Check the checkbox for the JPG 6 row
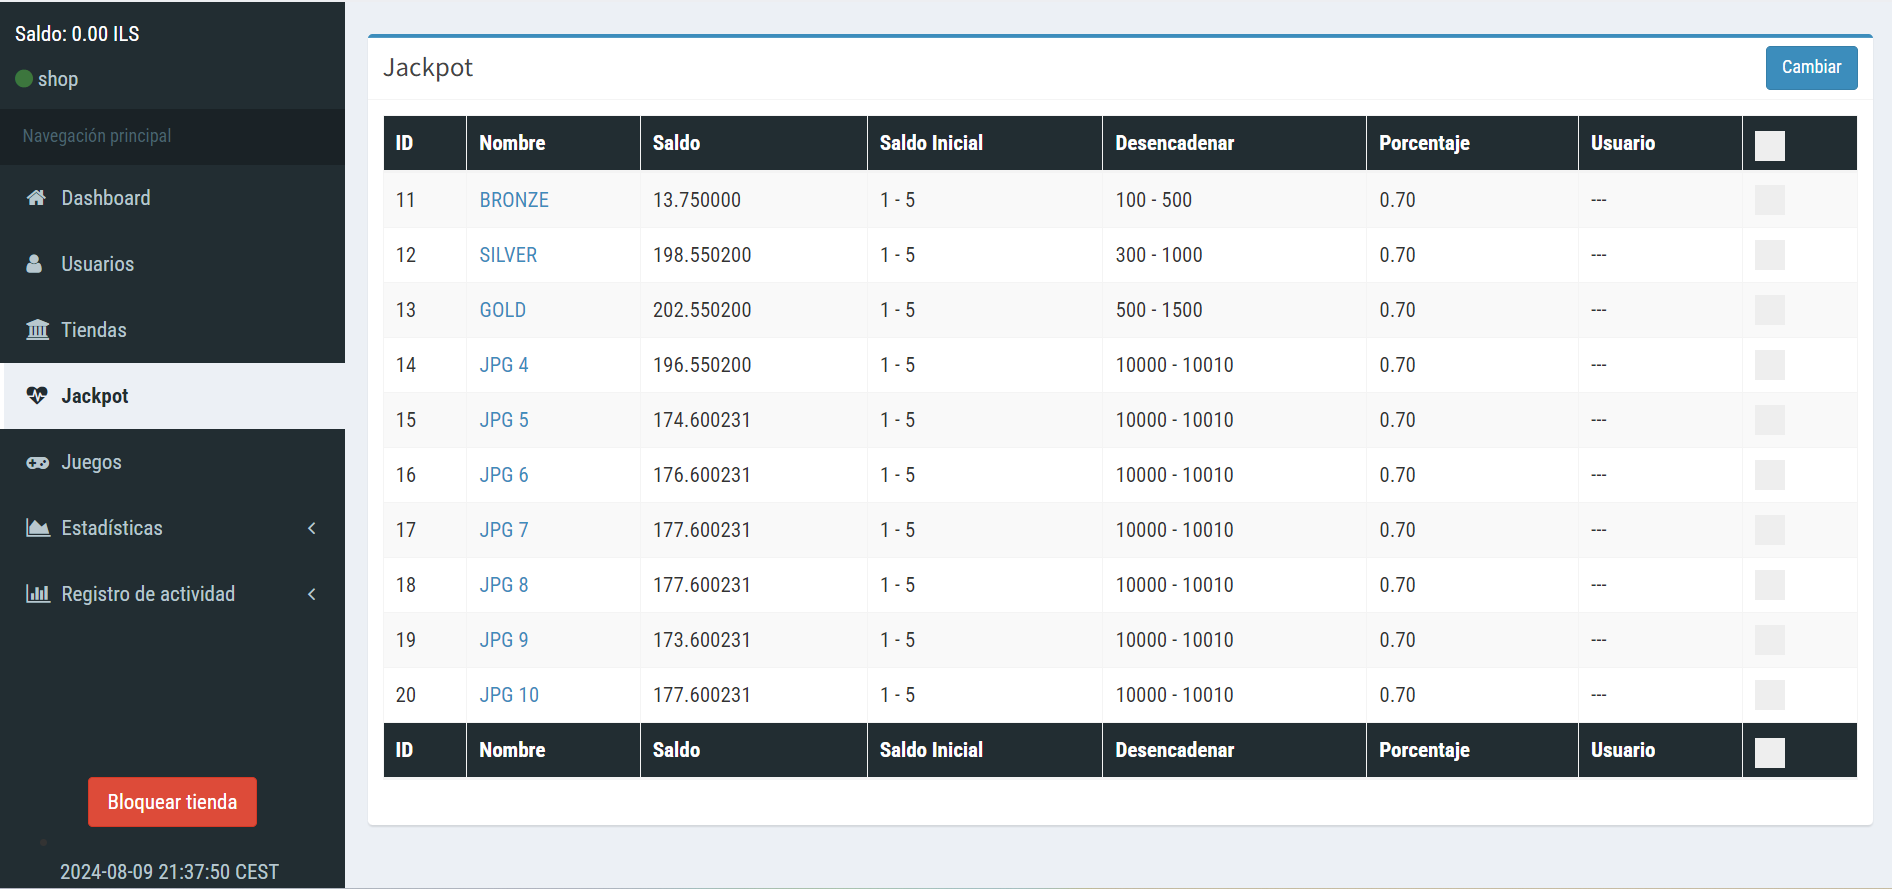This screenshot has width=1892, height=889. pos(1770,475)
